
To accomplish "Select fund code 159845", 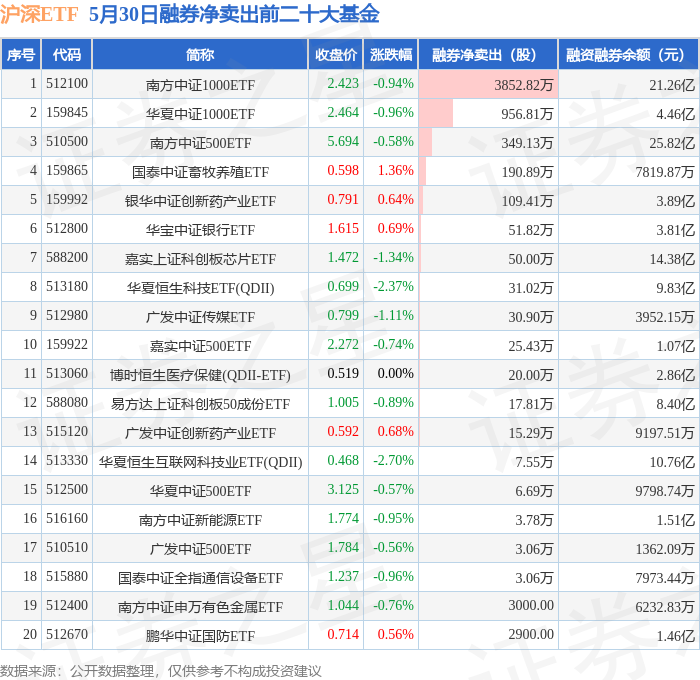I will coord(67,113).
